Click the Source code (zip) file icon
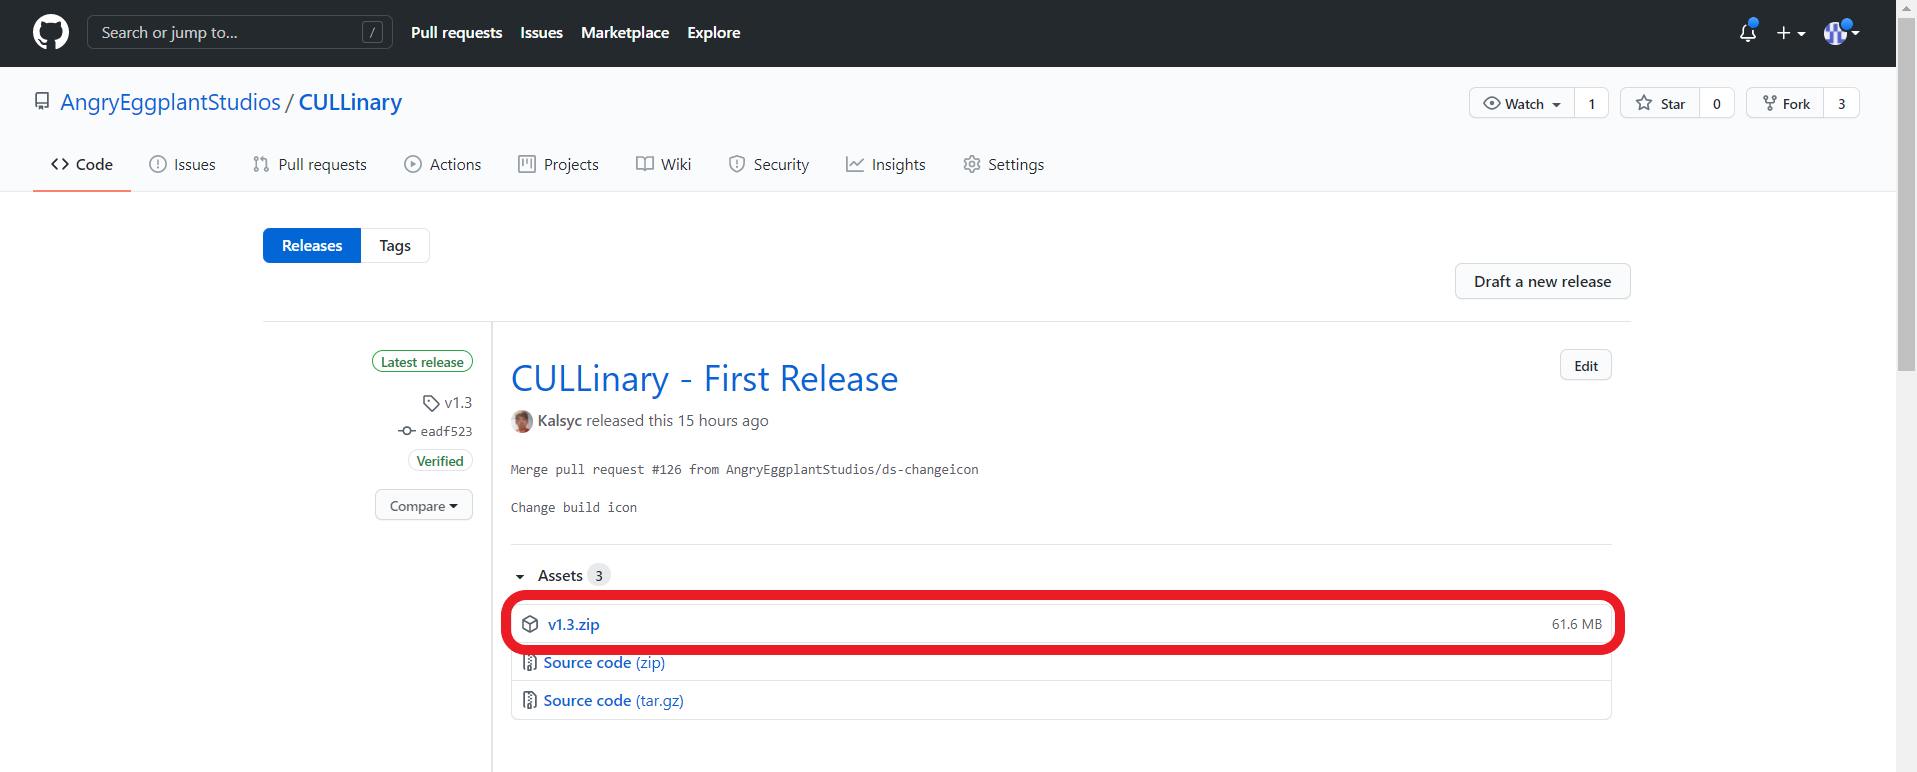 tap(530, 662)
